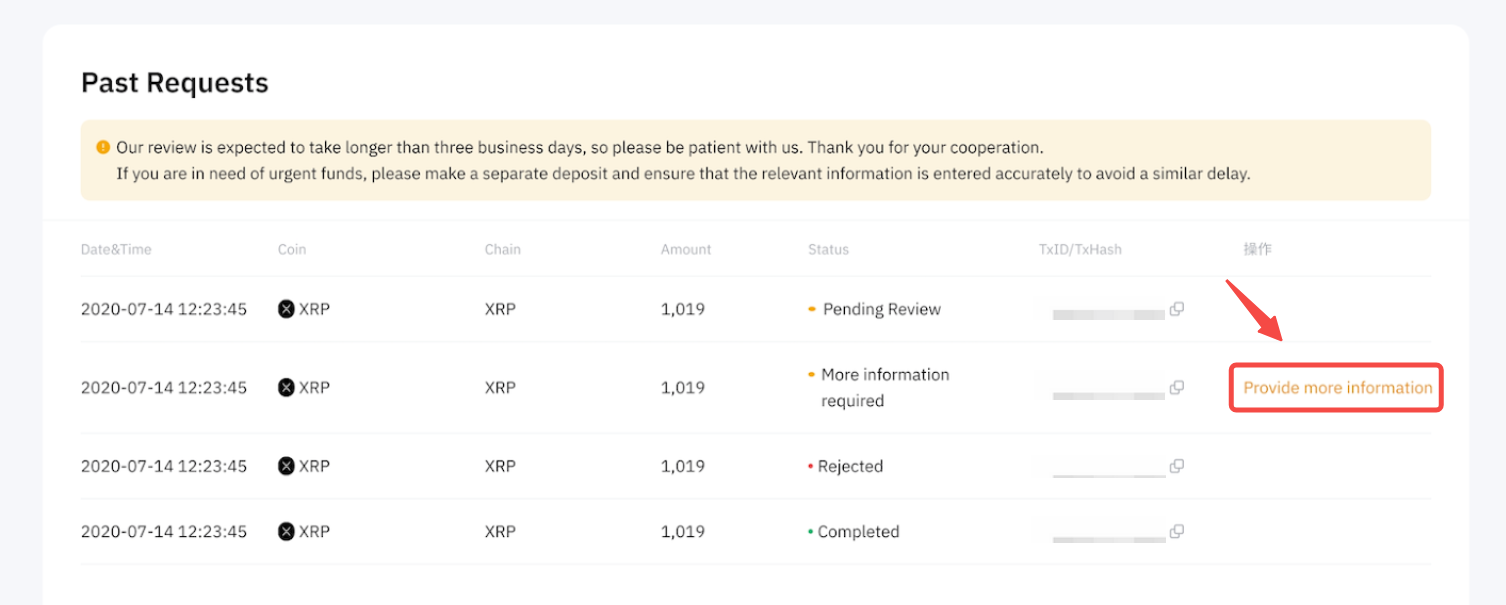Copy the transaction ID of the Rejected request
The width and height of the screenshot is (1506, 605).
(1177, 466)
